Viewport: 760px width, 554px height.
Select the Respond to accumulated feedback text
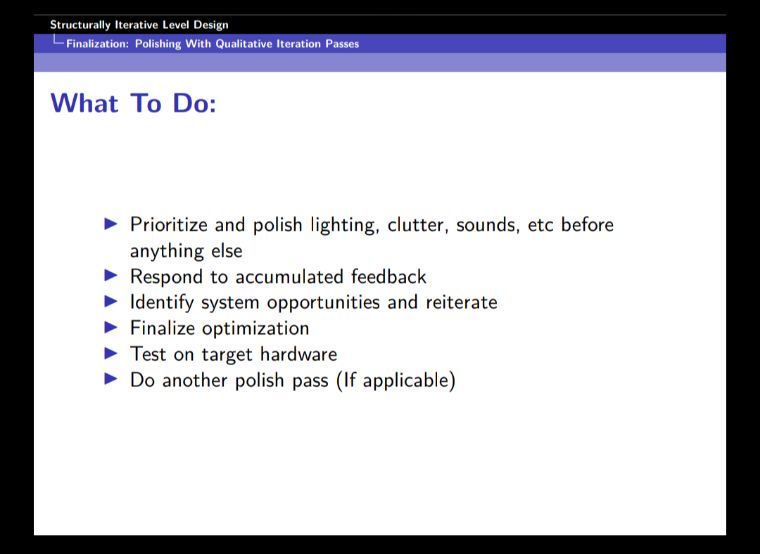pos(278,277)
